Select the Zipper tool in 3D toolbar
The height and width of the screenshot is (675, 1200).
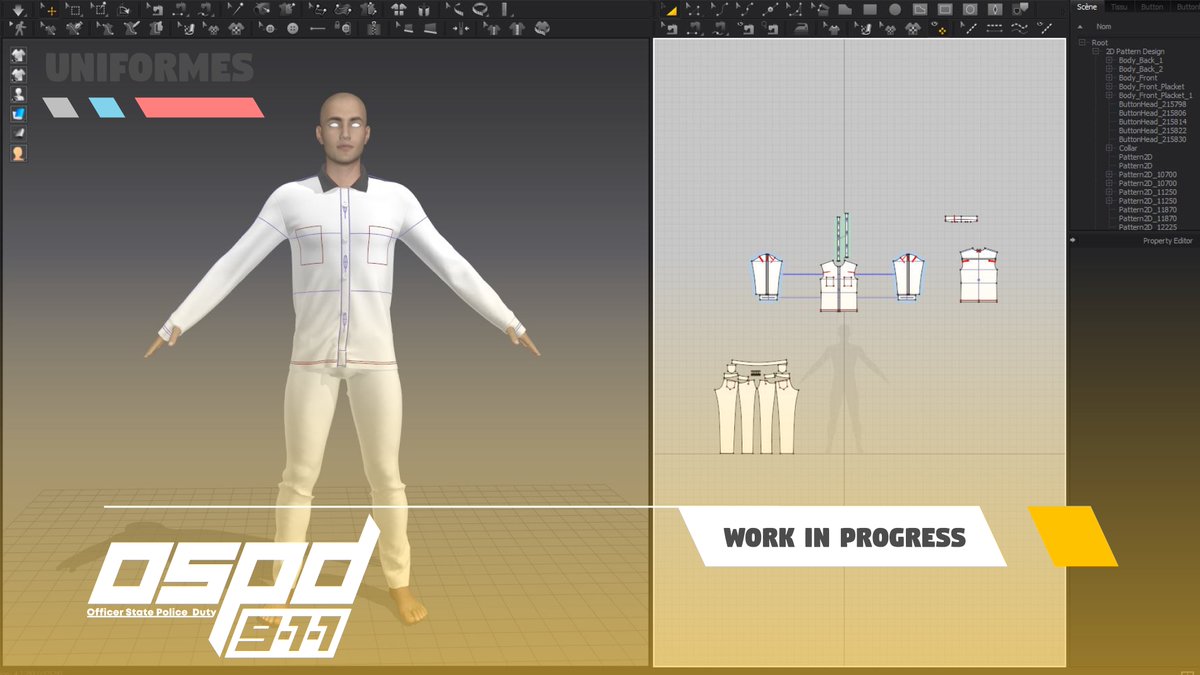tap(372, 28)
